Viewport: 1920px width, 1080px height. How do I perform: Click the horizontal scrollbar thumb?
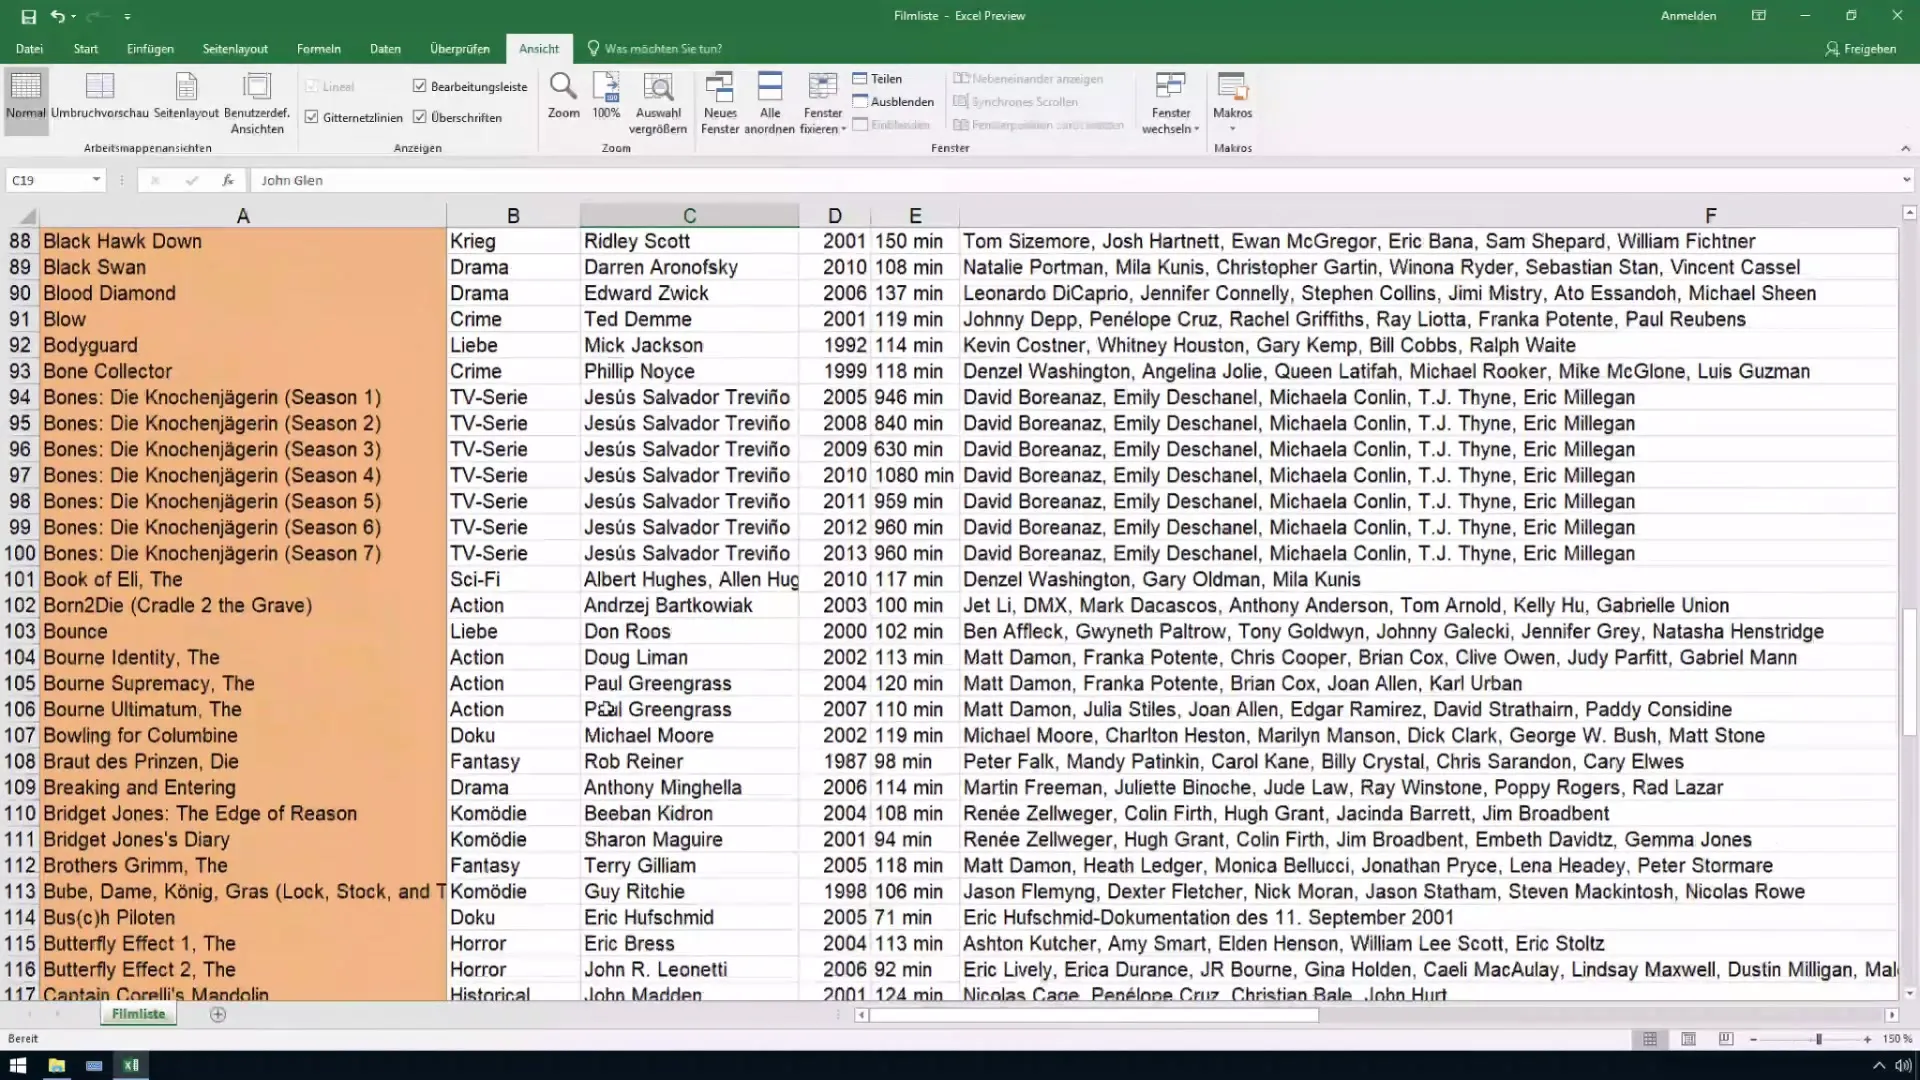point(1094,1015)
